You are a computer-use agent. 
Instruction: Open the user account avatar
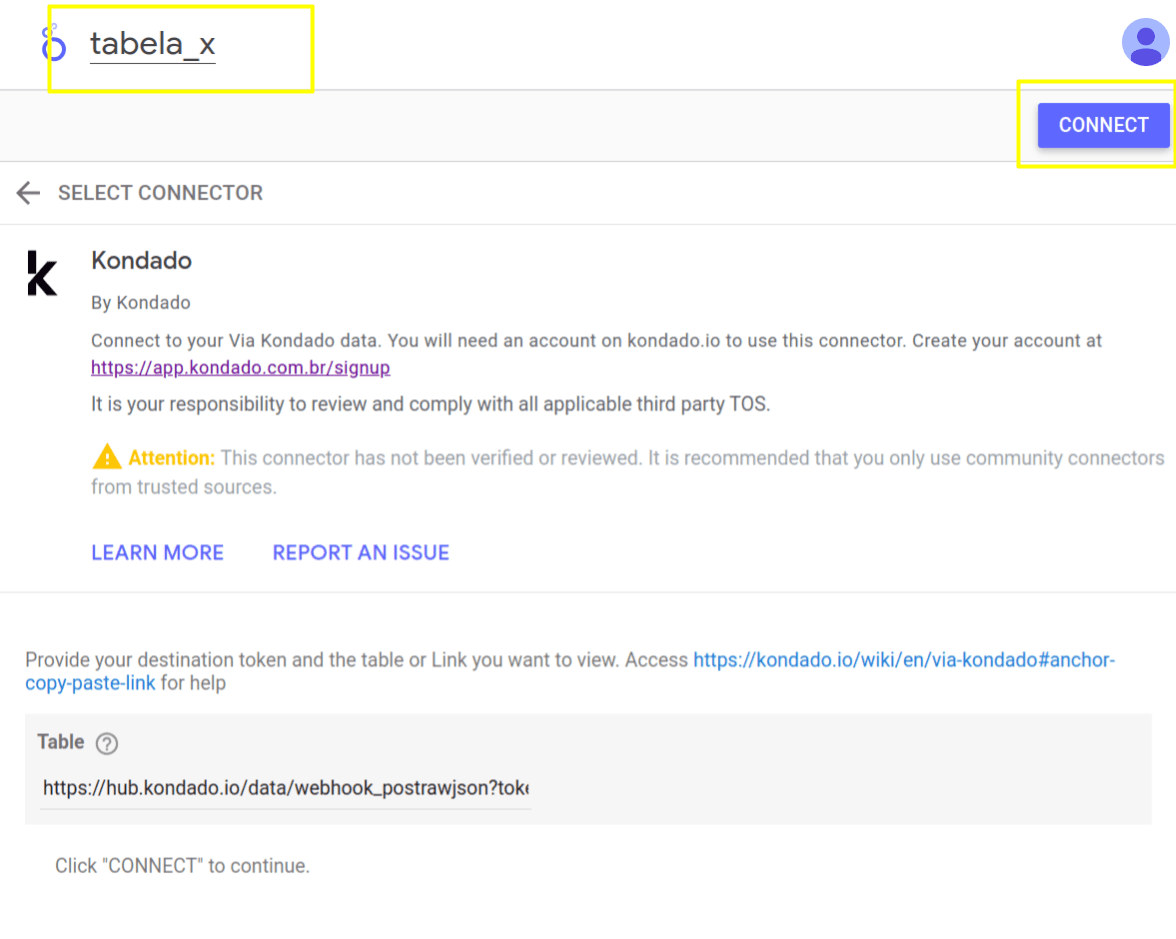[1145, 42]
